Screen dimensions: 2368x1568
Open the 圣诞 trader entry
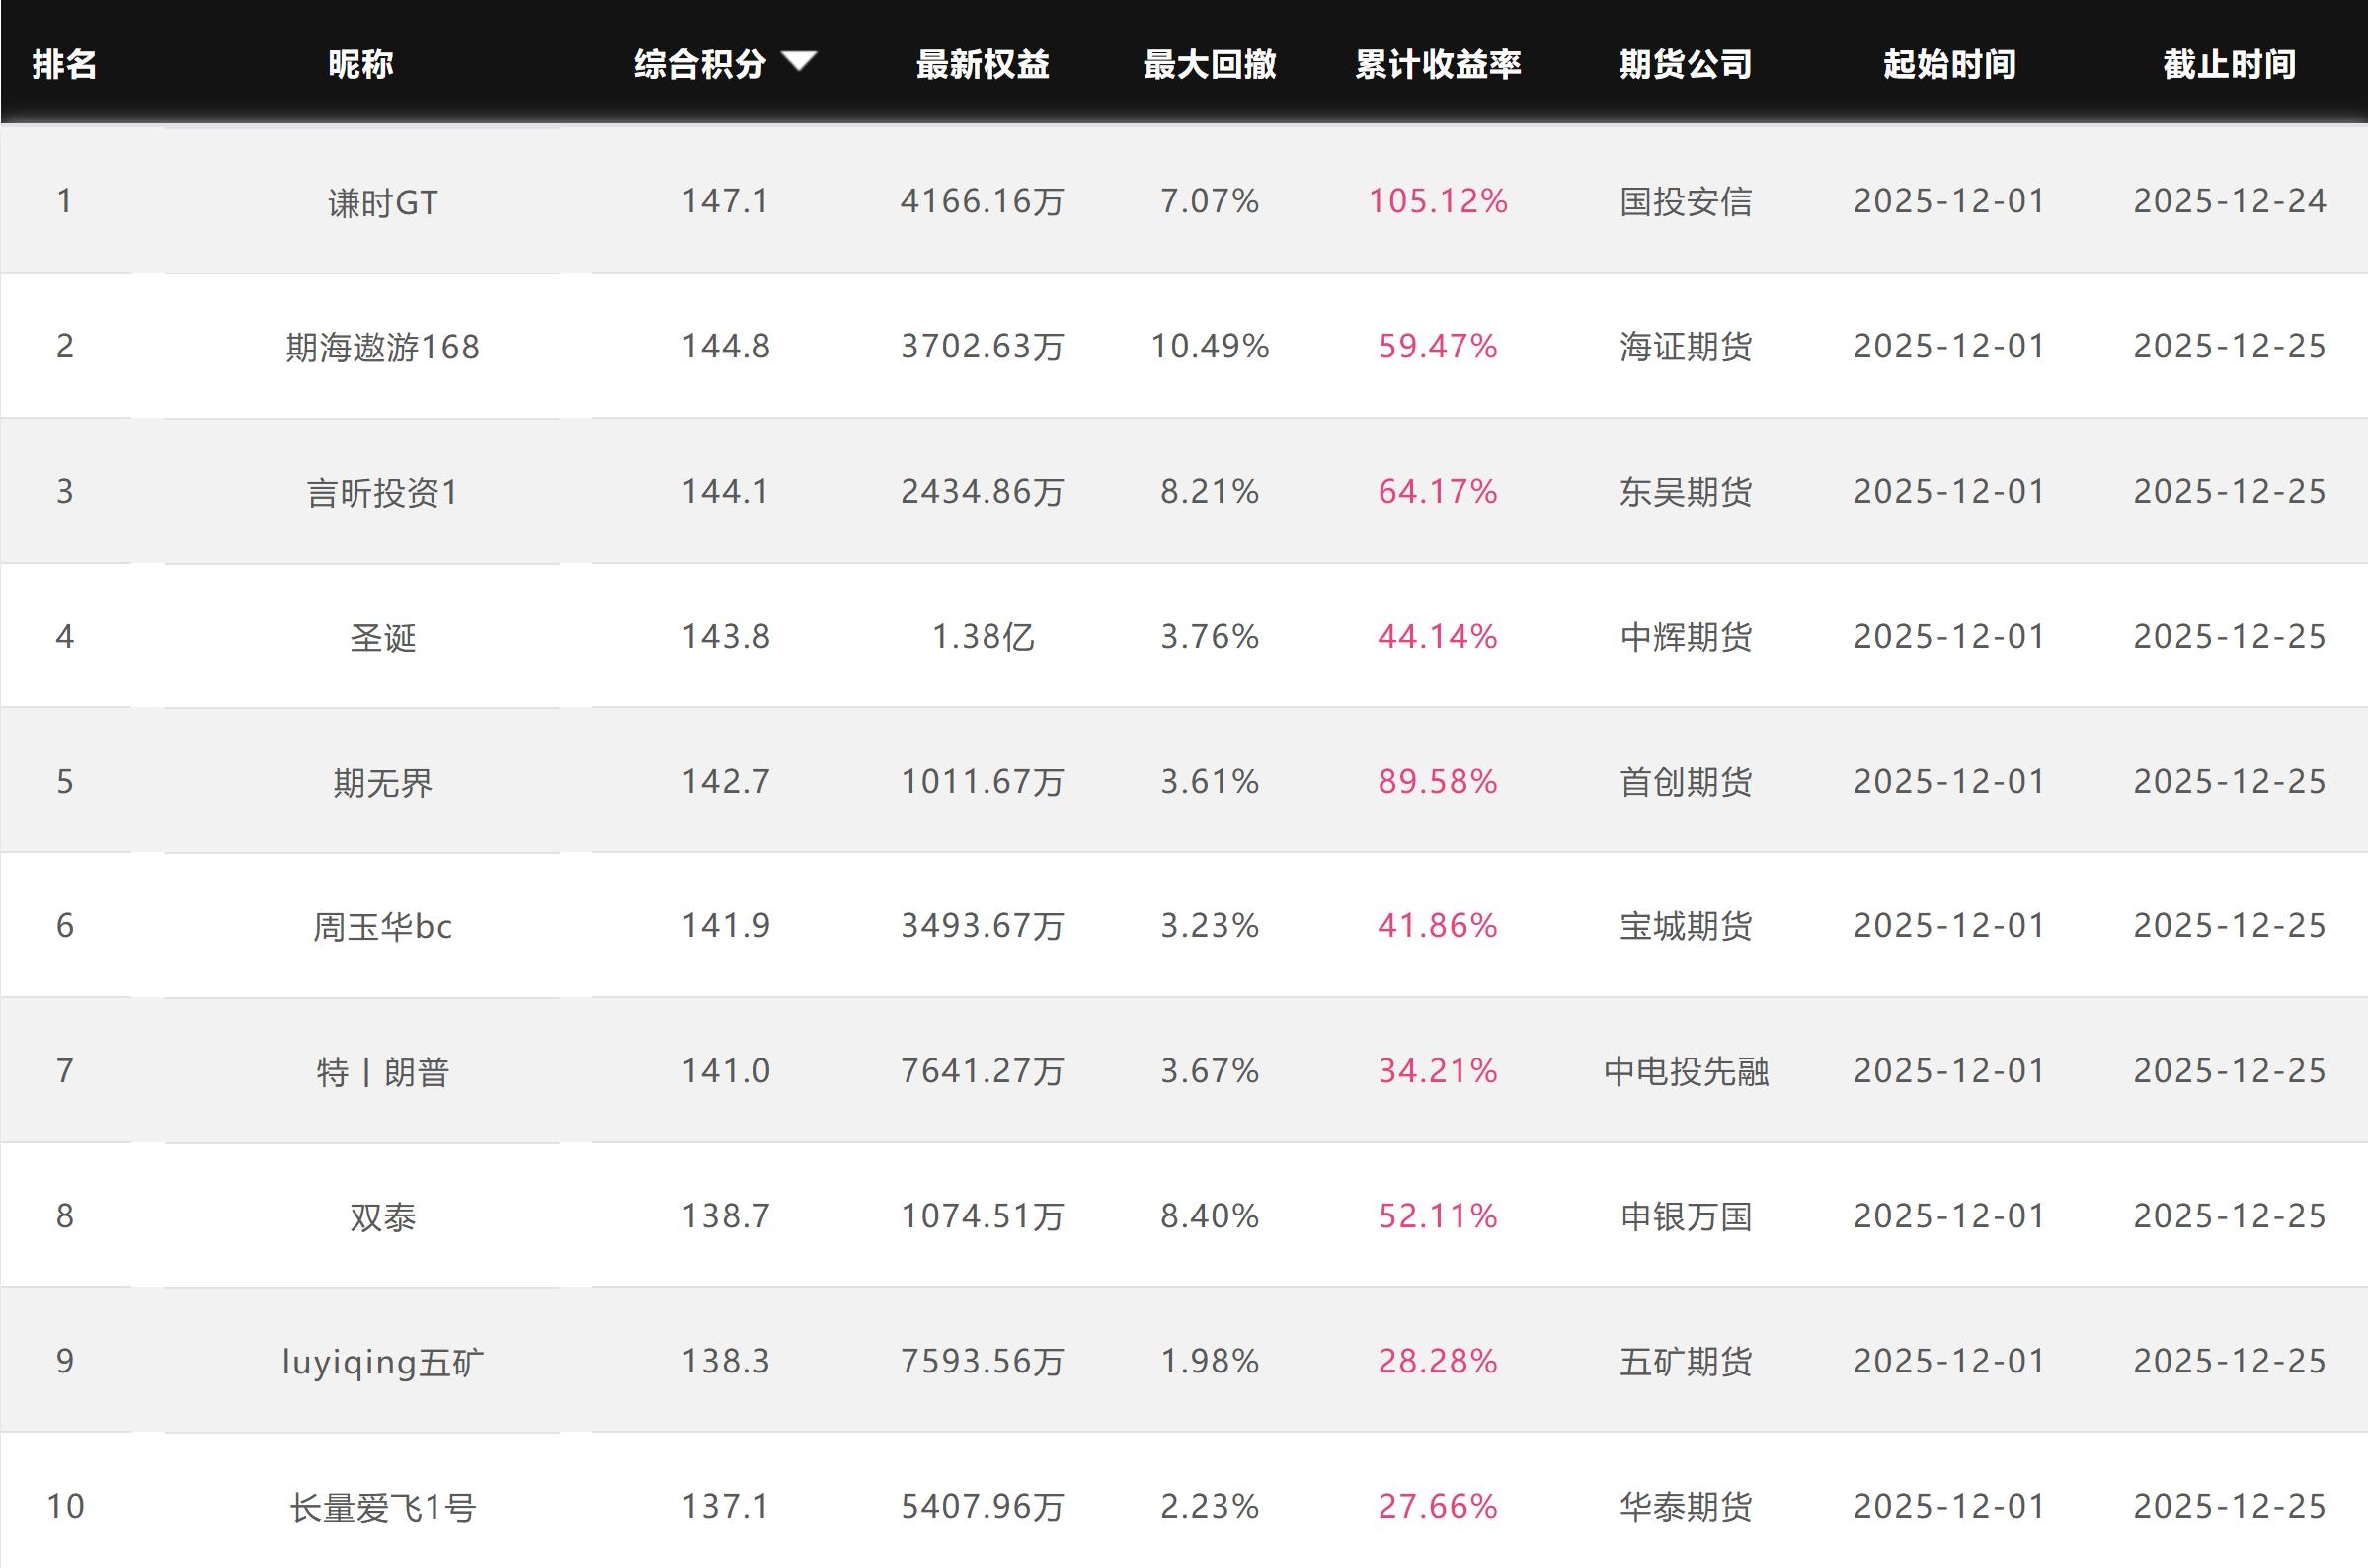point(383,637)
